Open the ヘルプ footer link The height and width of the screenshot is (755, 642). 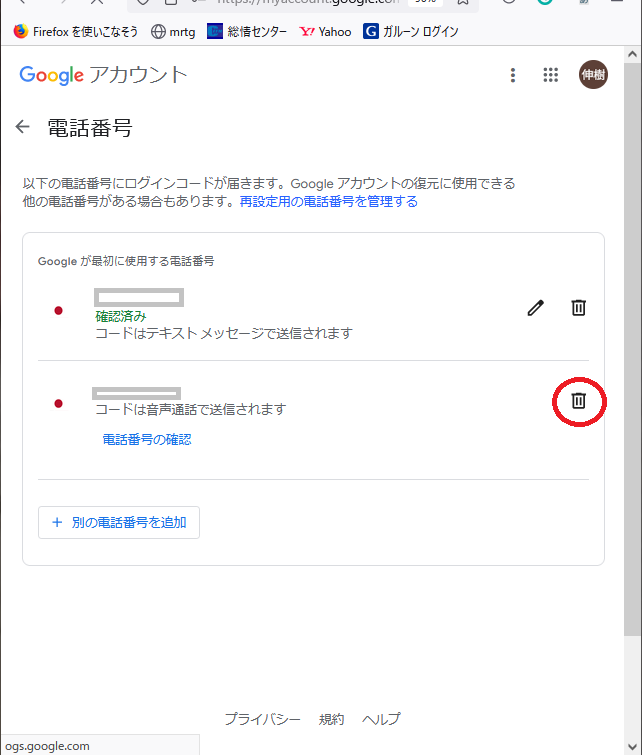pos(381,719)
